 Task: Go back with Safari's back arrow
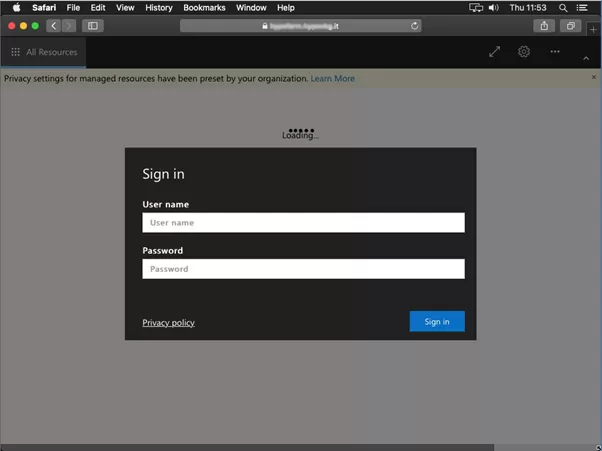[x=54, y=26]
